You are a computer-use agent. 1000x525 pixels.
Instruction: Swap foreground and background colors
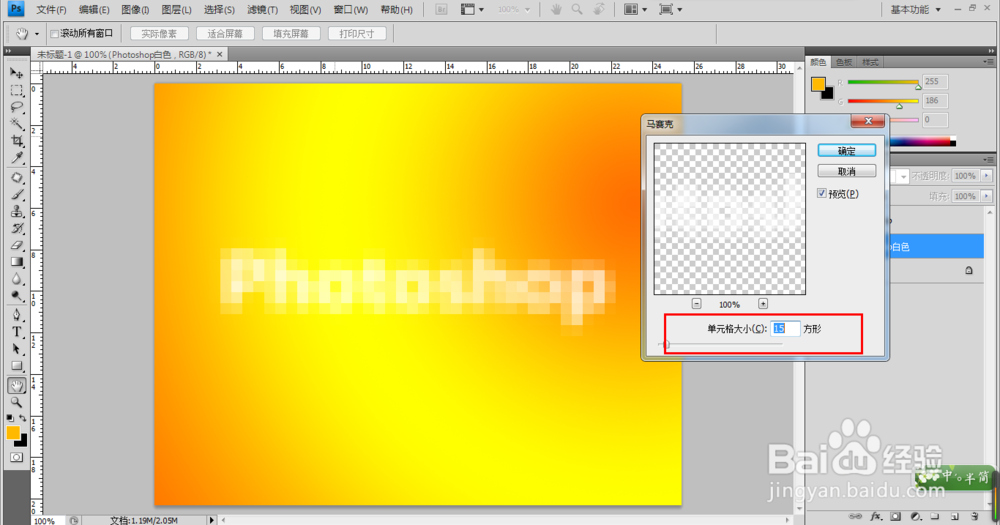[x=23, y=418]
